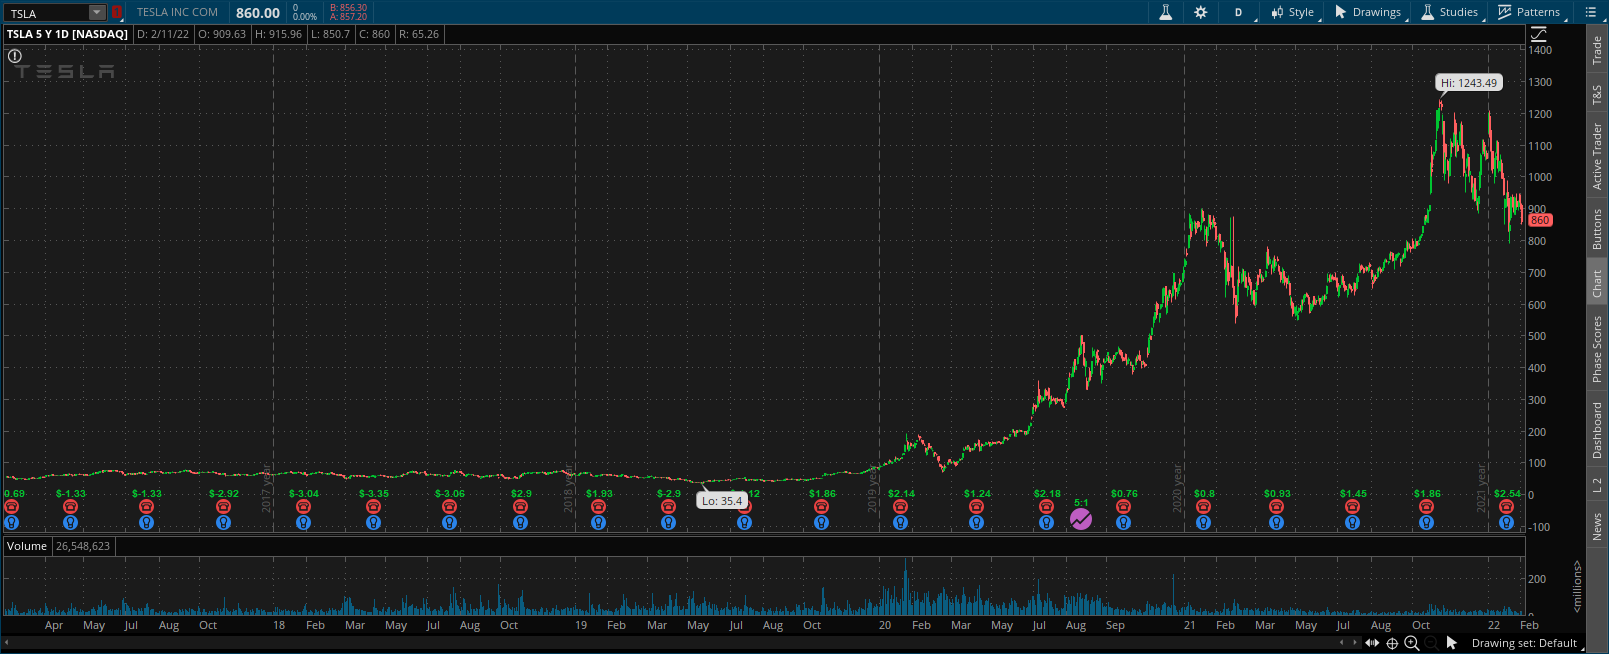The image size is (1609, 654).
Task: Open the Phase Scores side tab
Action: point(1597,349)
